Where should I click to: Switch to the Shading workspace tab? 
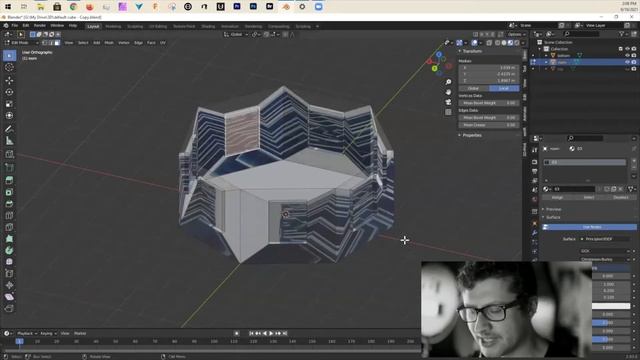point(208,26)
